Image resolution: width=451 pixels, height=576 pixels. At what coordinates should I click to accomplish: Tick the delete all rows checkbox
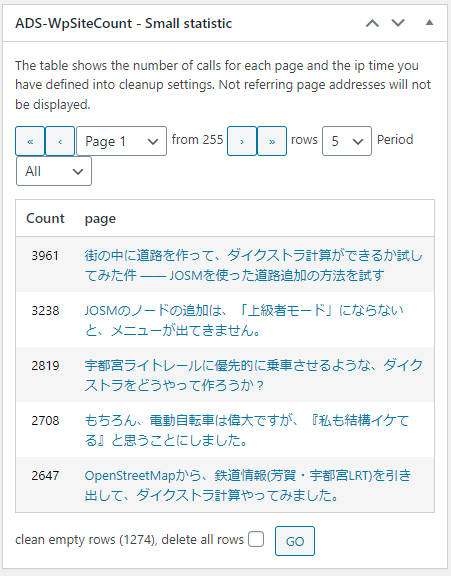click(x=256, y=540)
